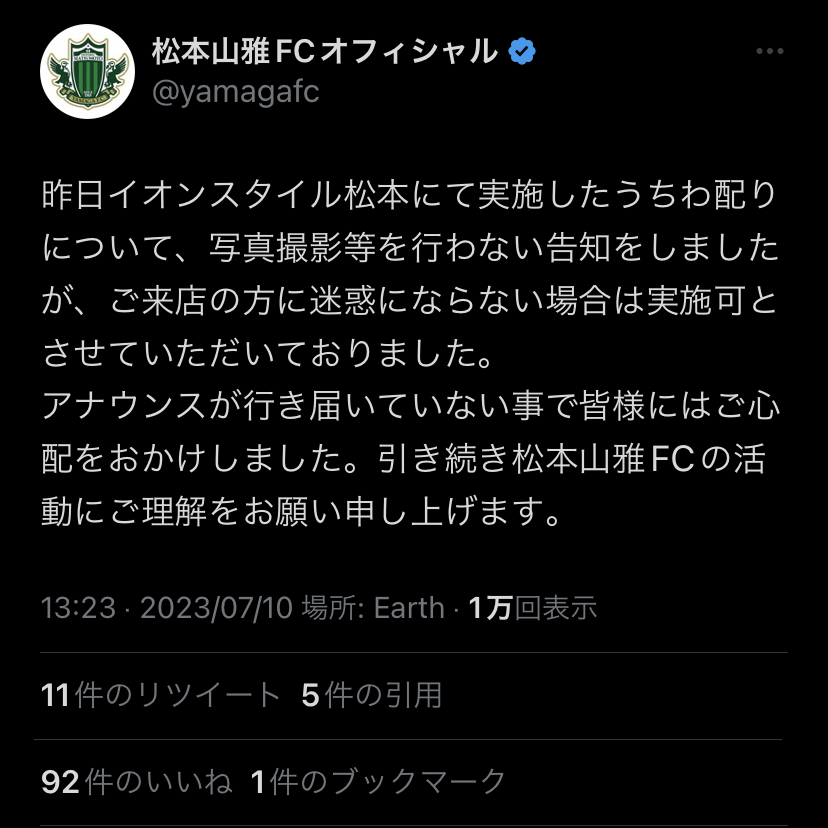The height and width of the screenshot is (828, 828).
Task: Select the paragraph starting with アナウンスが行き届いて
Action: 410,458
